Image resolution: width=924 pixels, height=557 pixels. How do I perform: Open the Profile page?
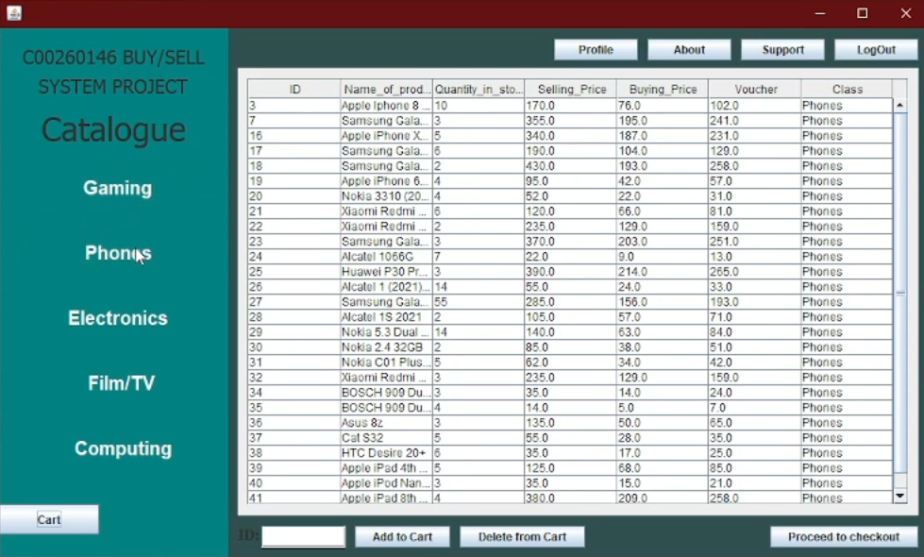(595, 50)
